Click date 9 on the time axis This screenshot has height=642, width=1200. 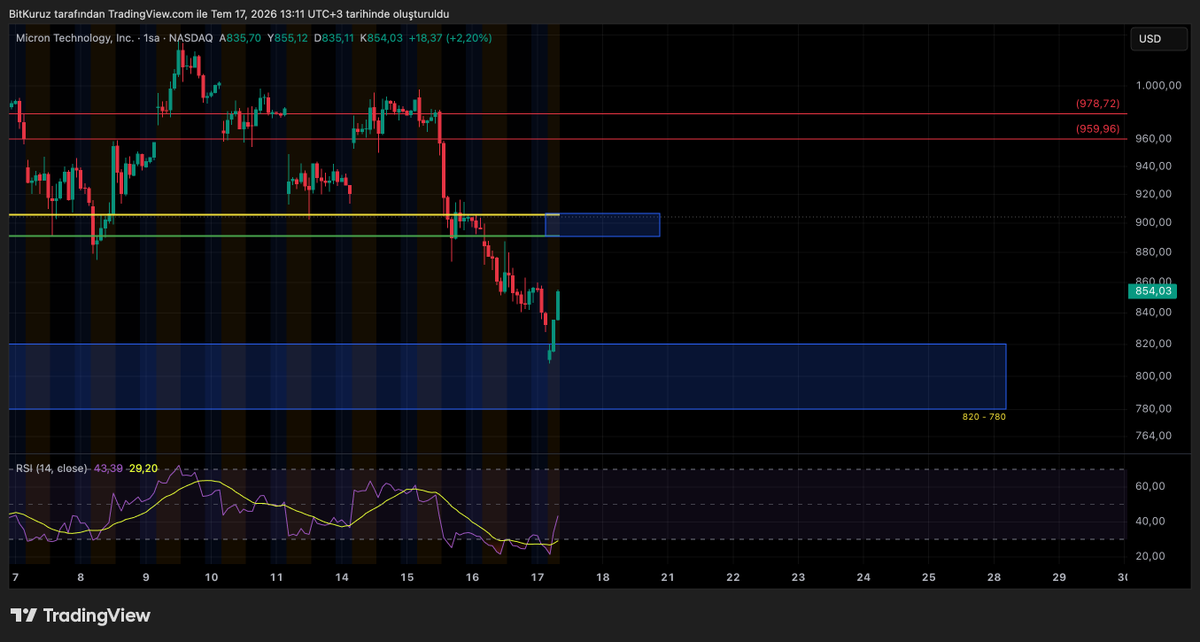pos(146,578)
